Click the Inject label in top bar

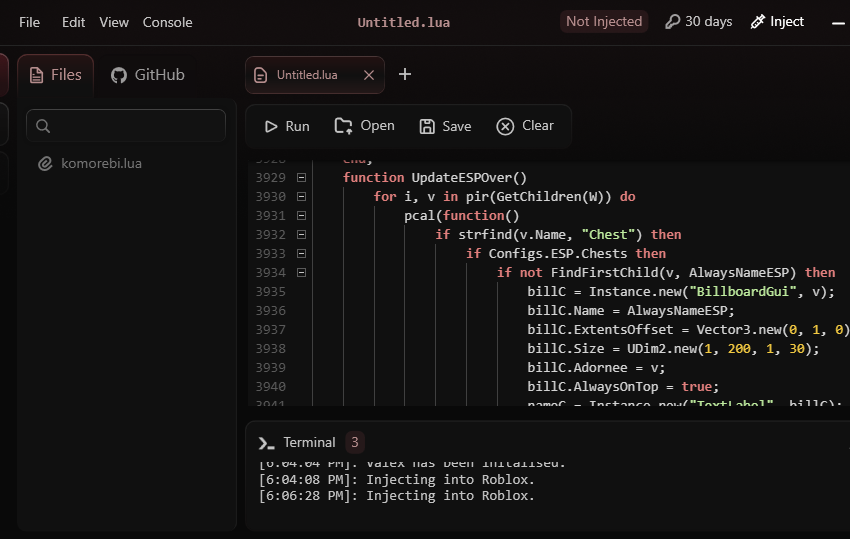point(787,22)
